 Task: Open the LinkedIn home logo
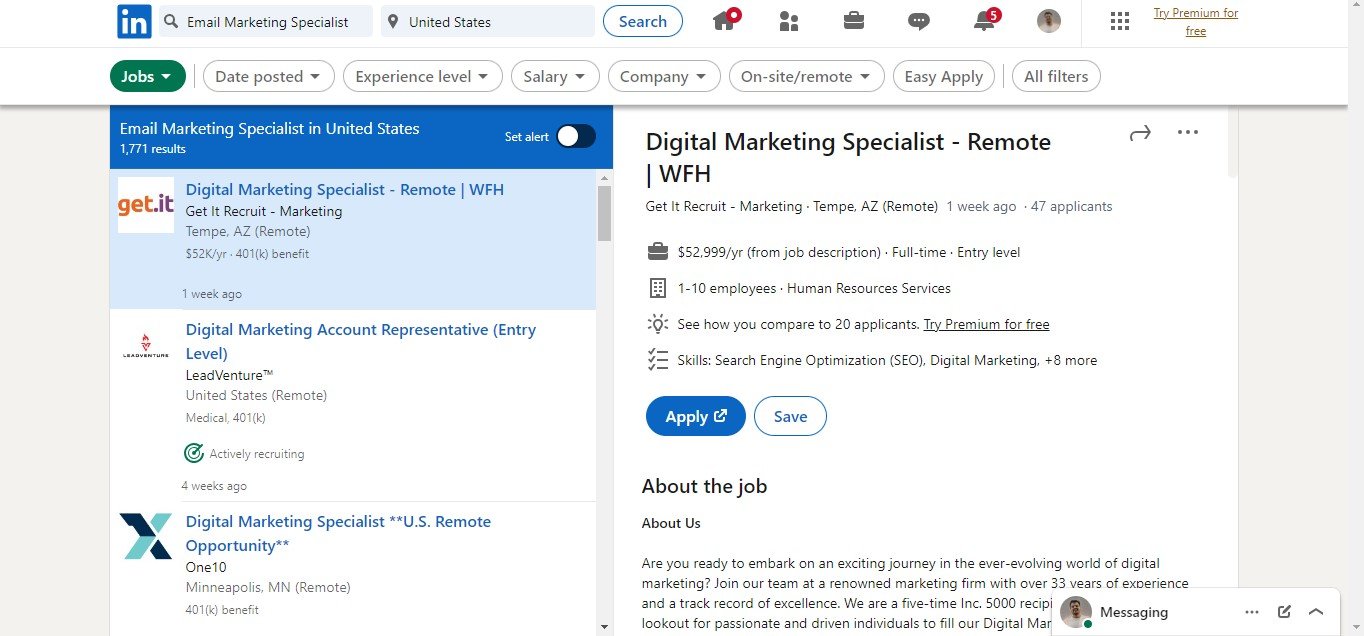click(134, 21)
